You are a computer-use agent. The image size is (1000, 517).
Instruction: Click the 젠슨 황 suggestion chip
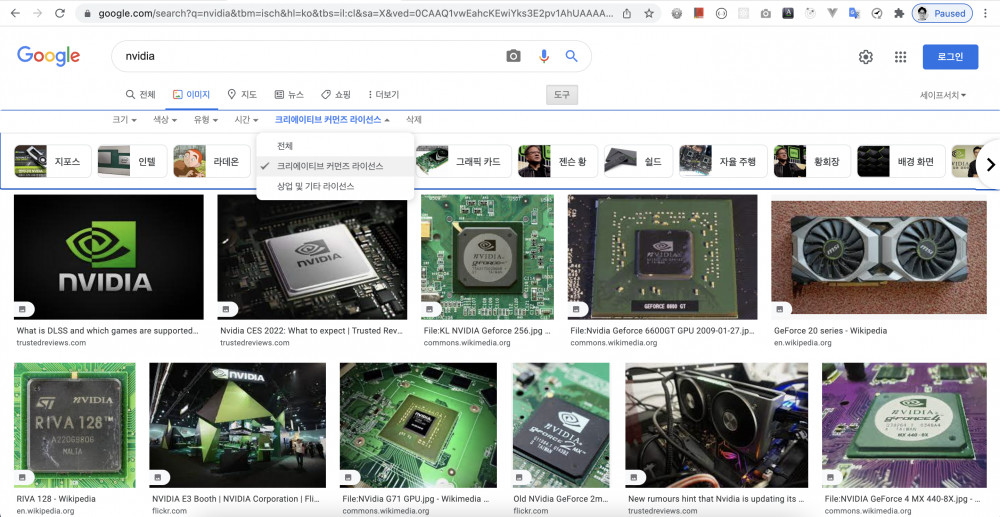557,161
